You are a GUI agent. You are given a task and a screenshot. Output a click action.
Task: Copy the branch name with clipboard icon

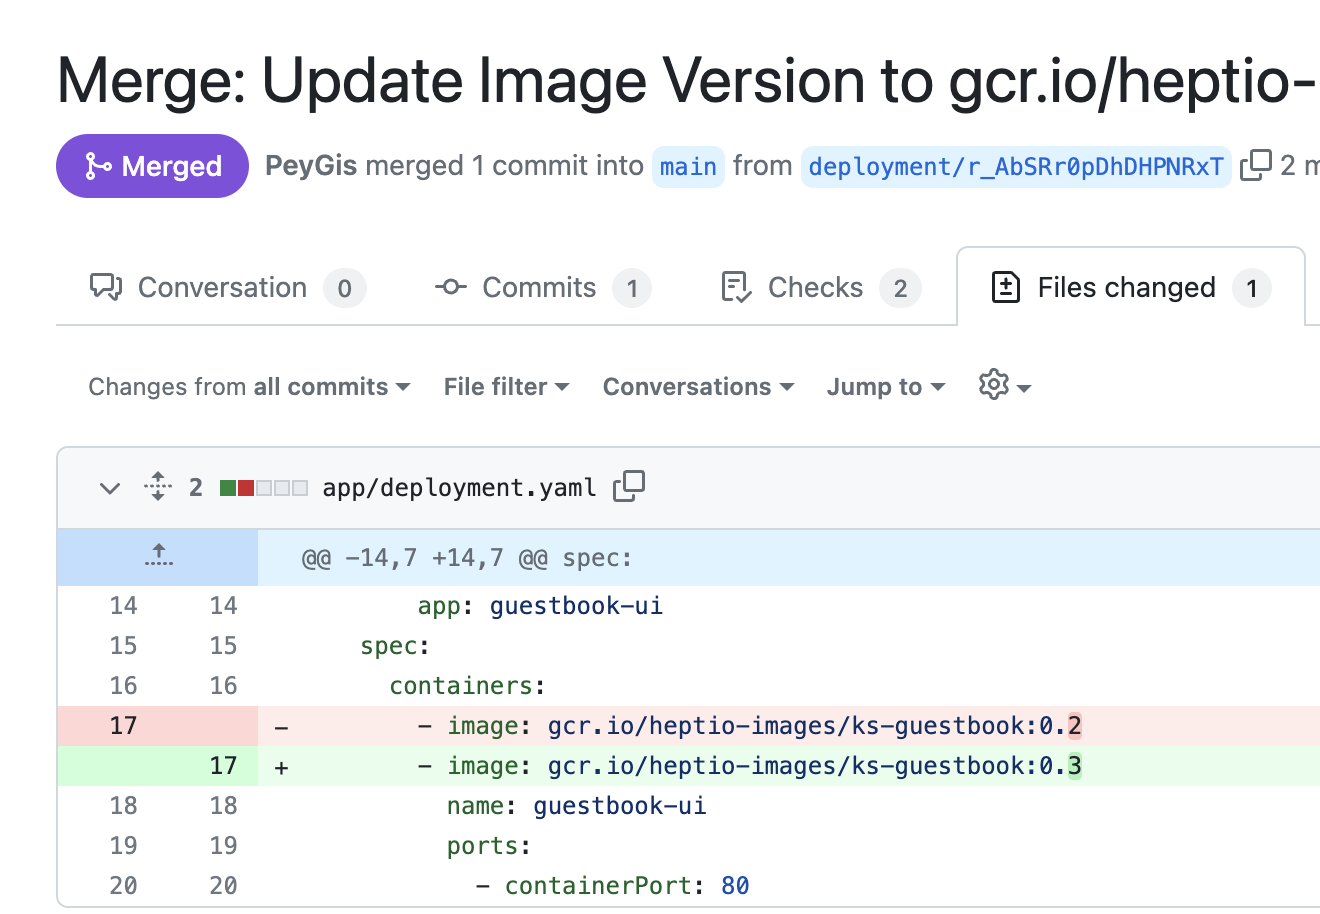[1255, 165]
